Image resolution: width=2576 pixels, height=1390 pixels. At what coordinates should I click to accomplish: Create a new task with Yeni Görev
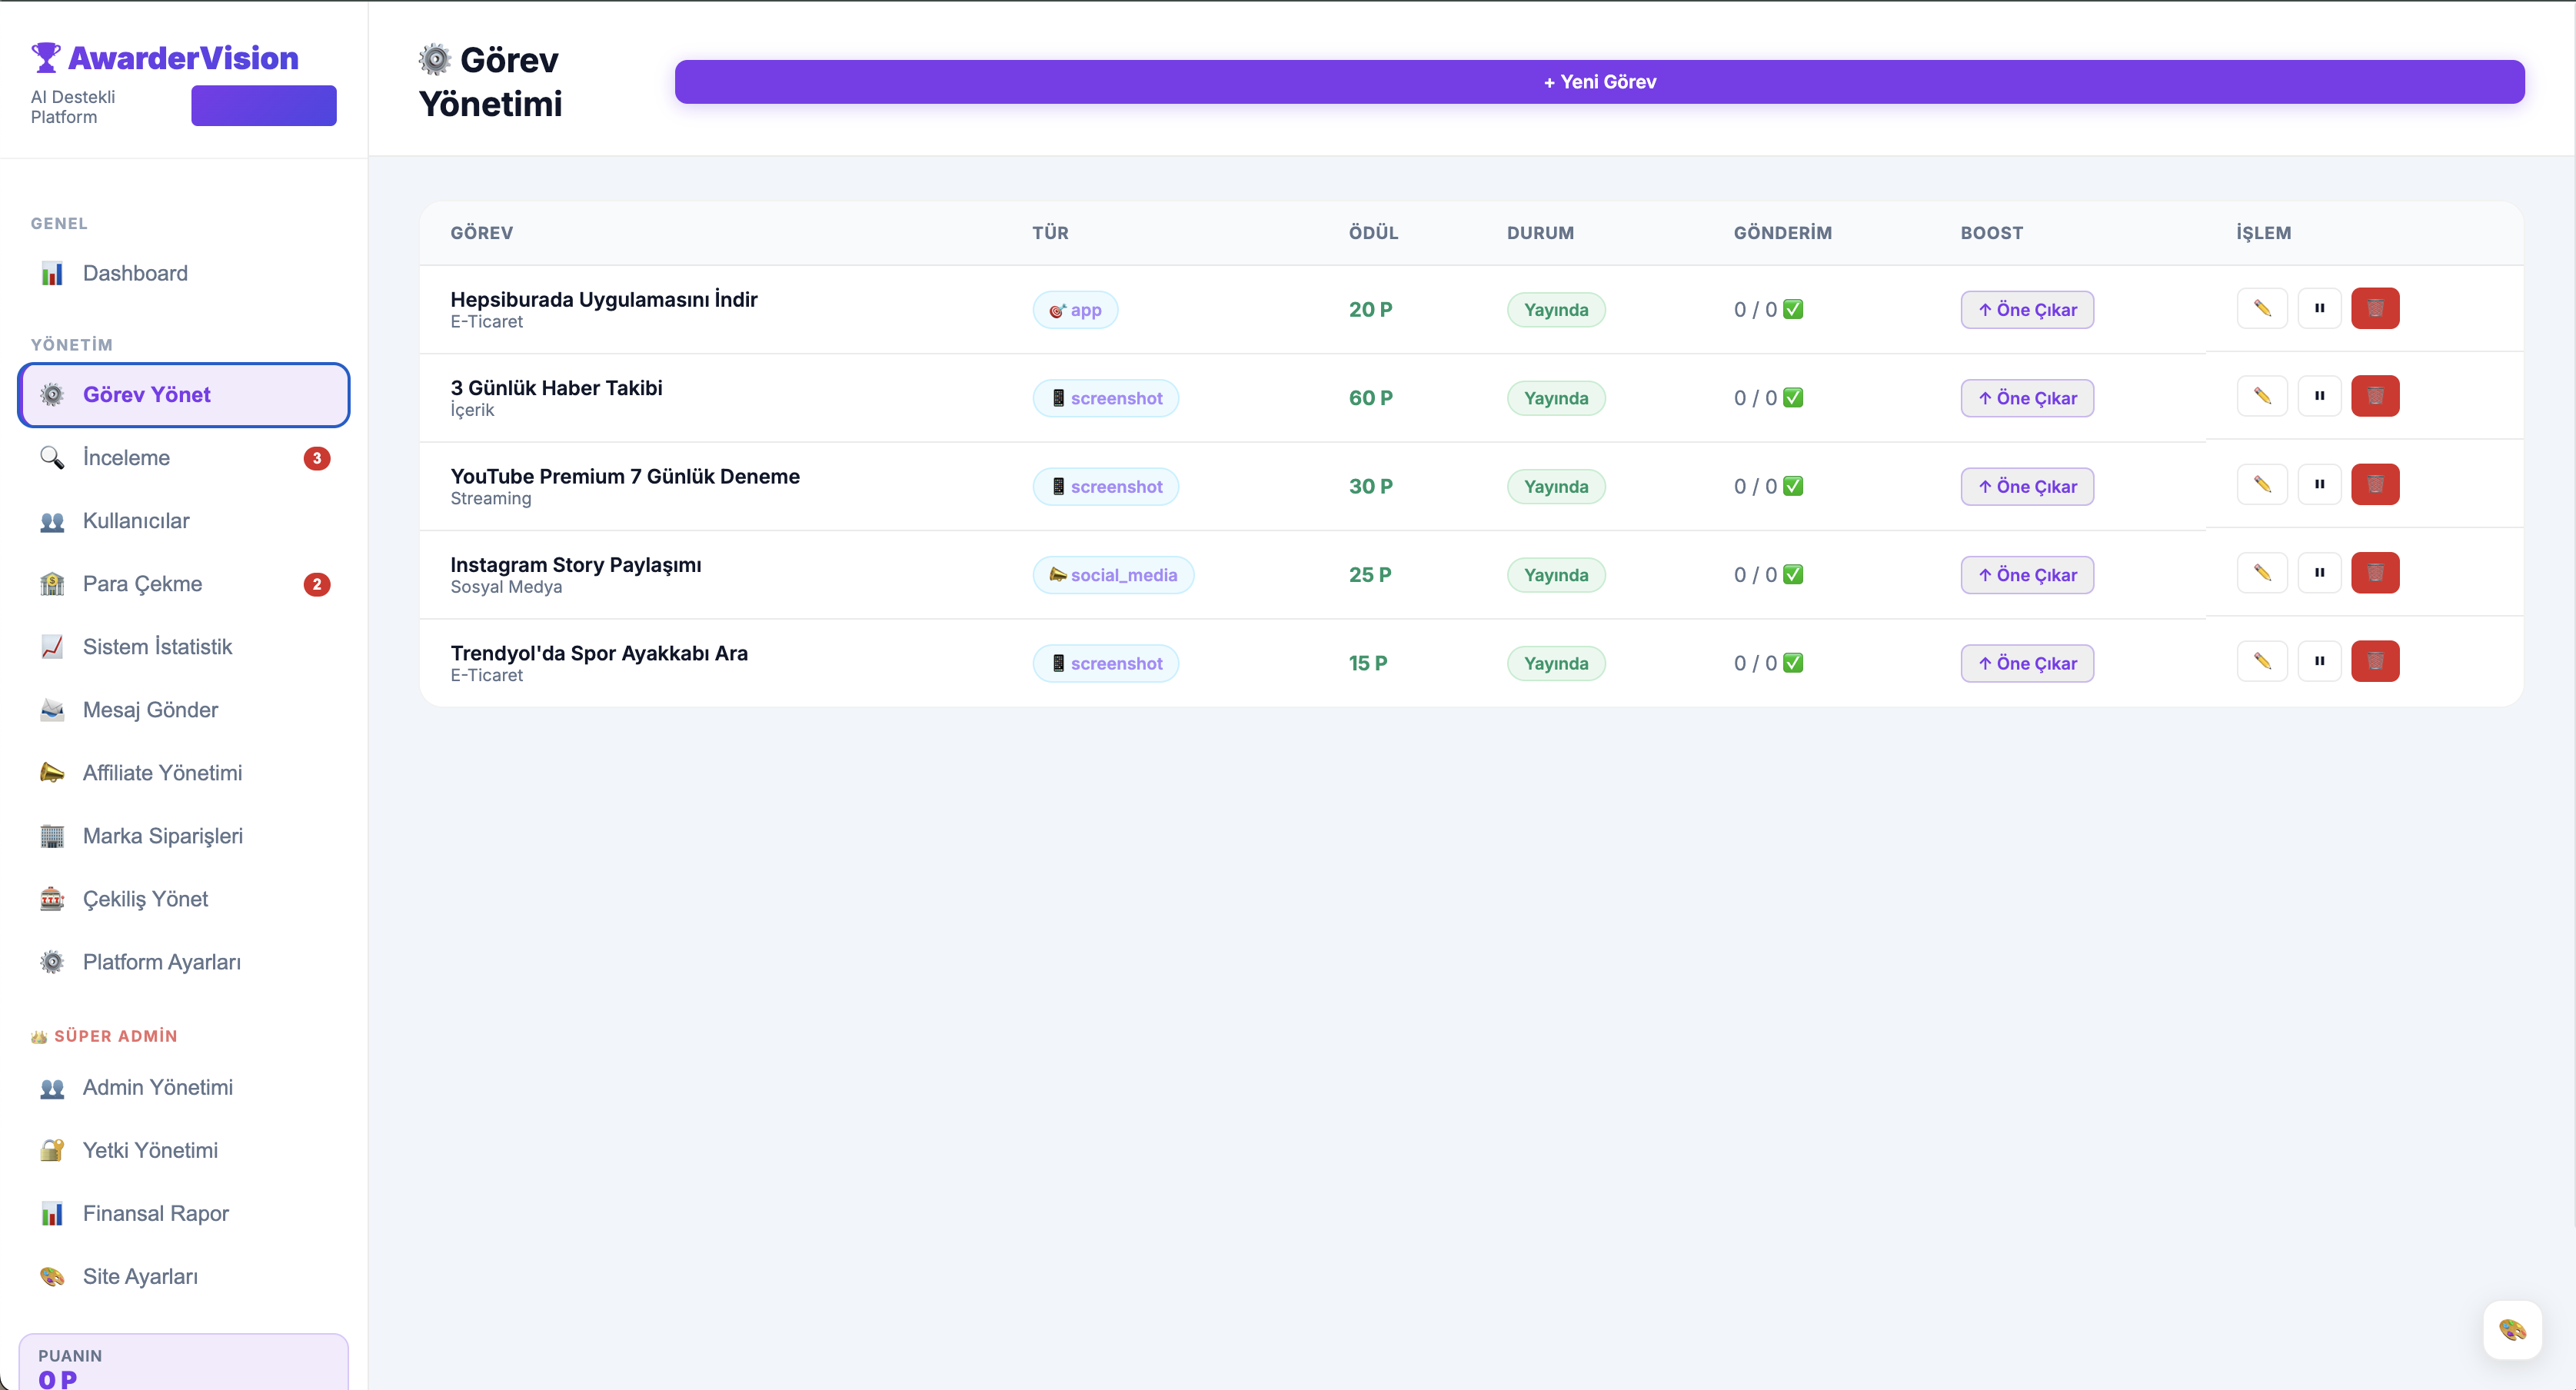coord(1599,82)
